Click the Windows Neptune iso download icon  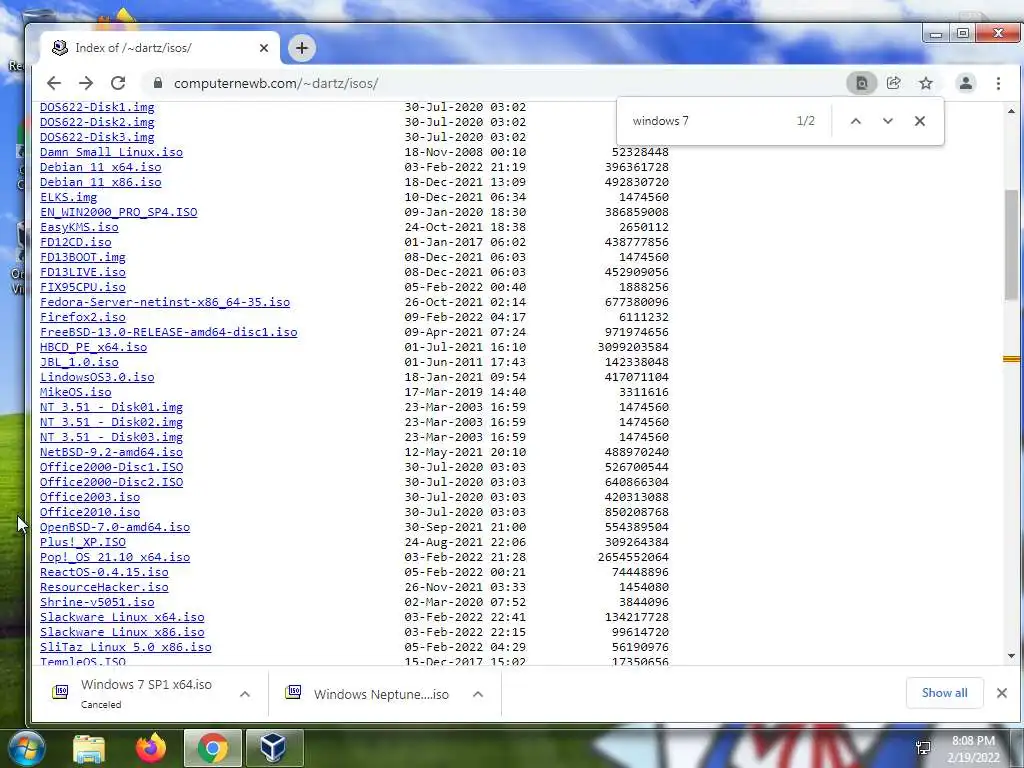tap(293, 692)
